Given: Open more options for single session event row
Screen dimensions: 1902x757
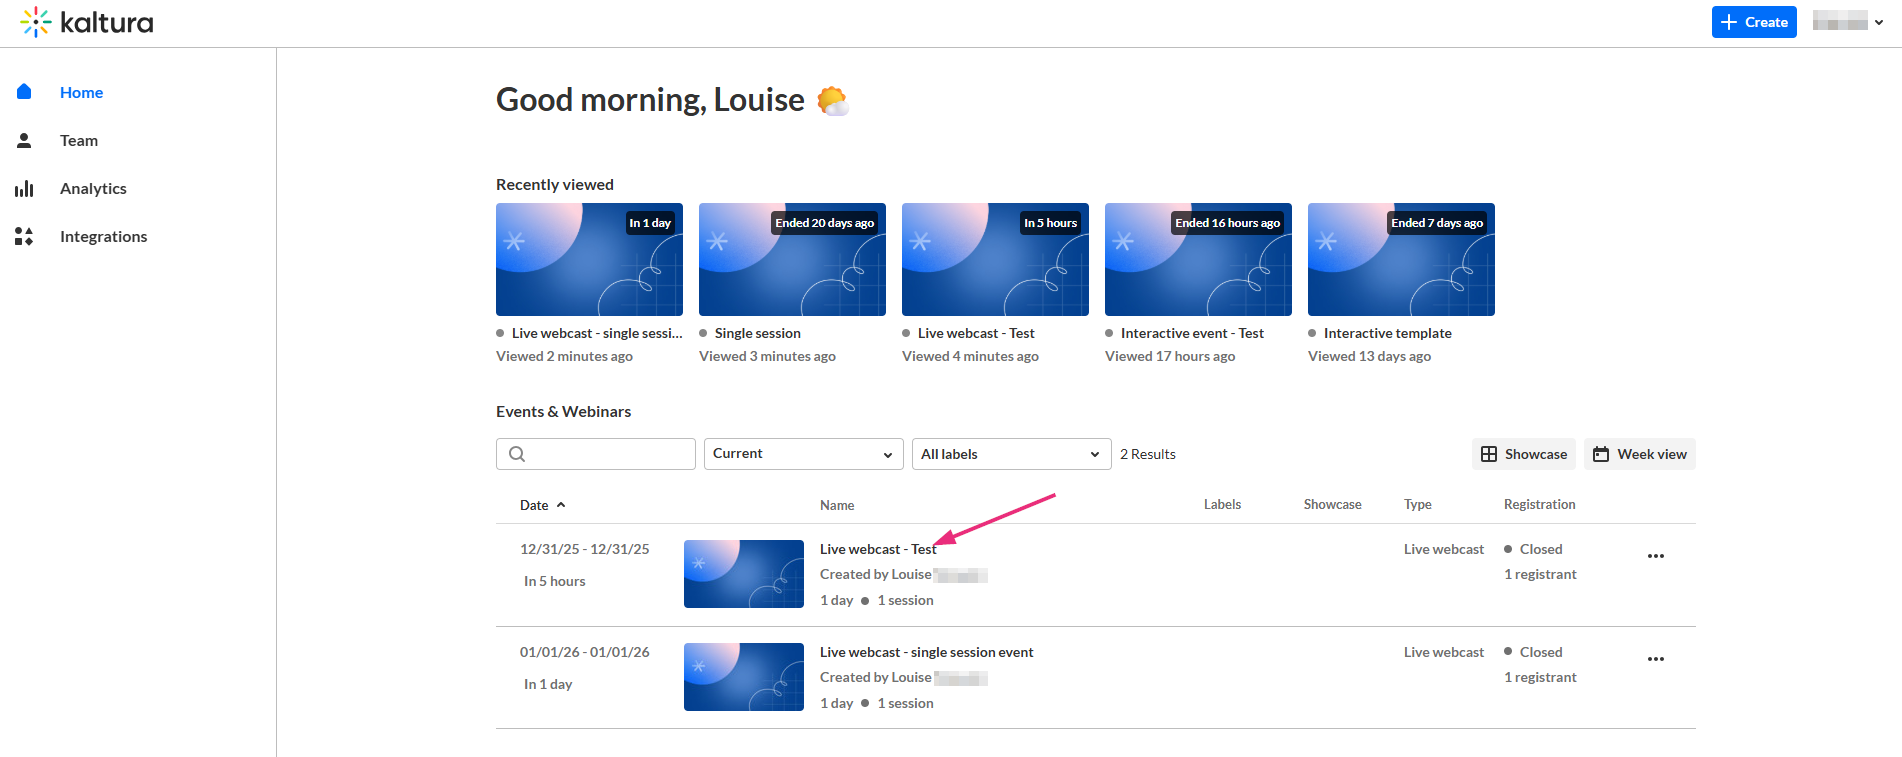Looking at the screenshot, I should coord(1656,659).
